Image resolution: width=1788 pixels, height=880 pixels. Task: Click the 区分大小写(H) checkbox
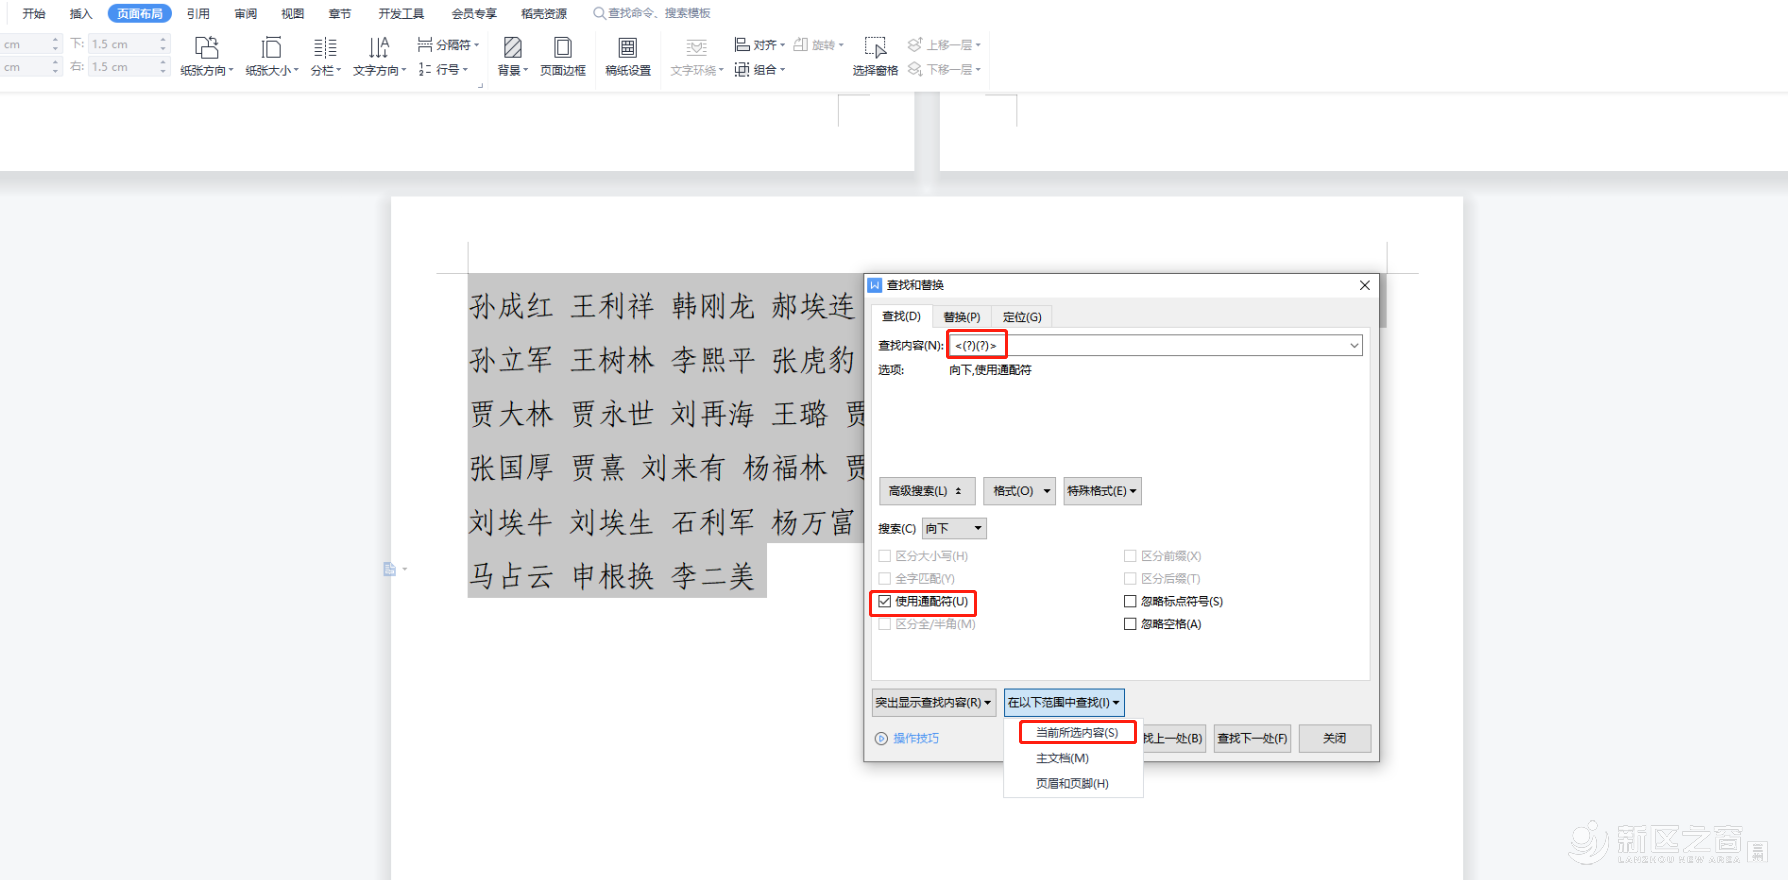pyautogui.click(x=885, y=556)
